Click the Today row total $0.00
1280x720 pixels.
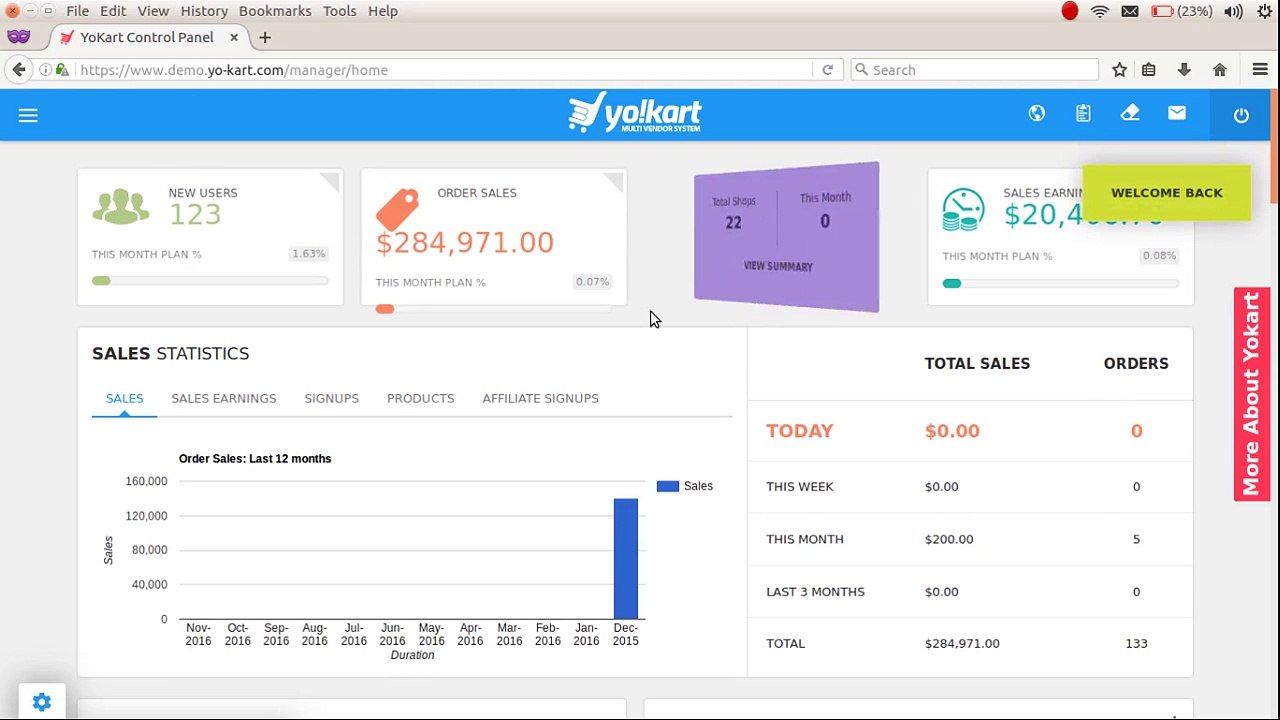[952, 431]
